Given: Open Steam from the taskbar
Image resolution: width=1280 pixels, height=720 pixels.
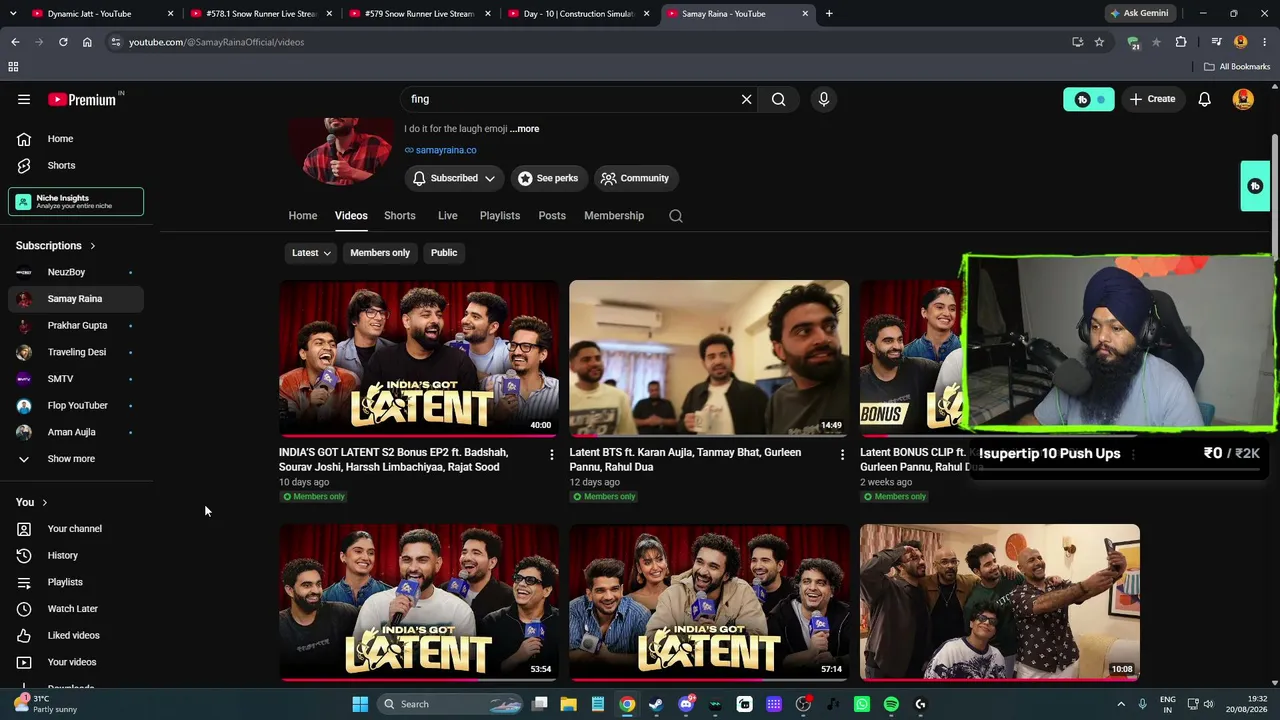Looking at the screenshot, I should click(656, 704).
